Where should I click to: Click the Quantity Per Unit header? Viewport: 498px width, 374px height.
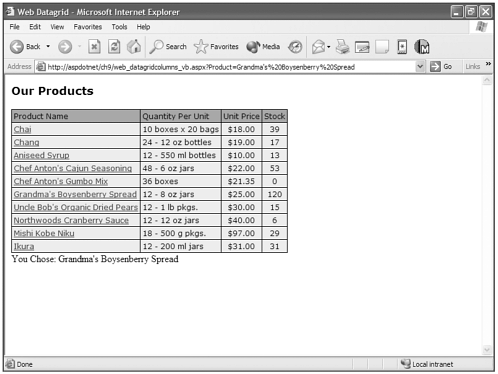(181, 116)
